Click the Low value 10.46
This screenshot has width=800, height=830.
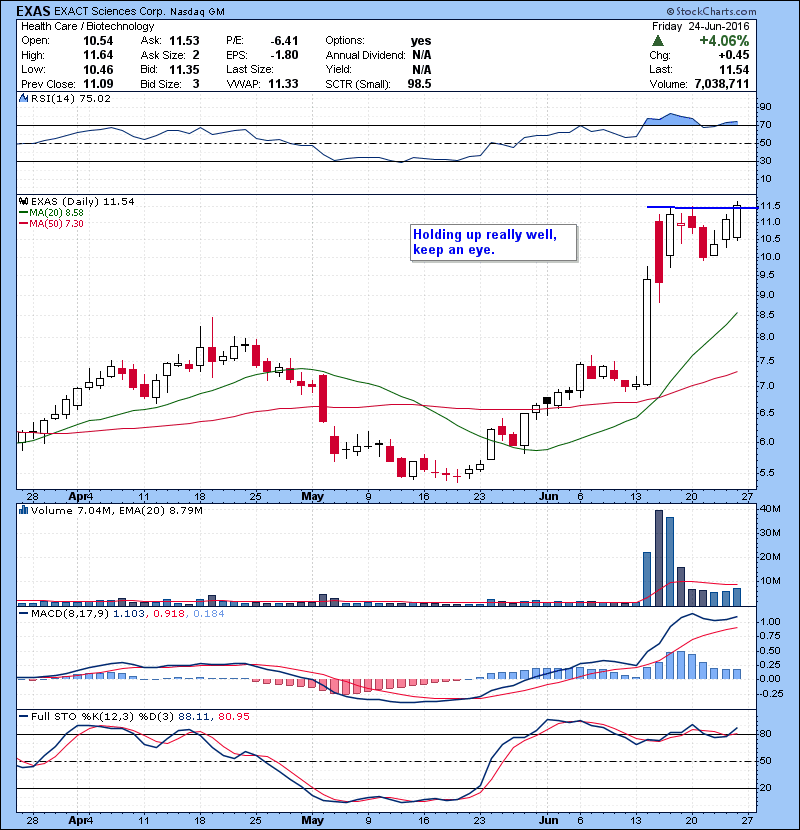98,69
